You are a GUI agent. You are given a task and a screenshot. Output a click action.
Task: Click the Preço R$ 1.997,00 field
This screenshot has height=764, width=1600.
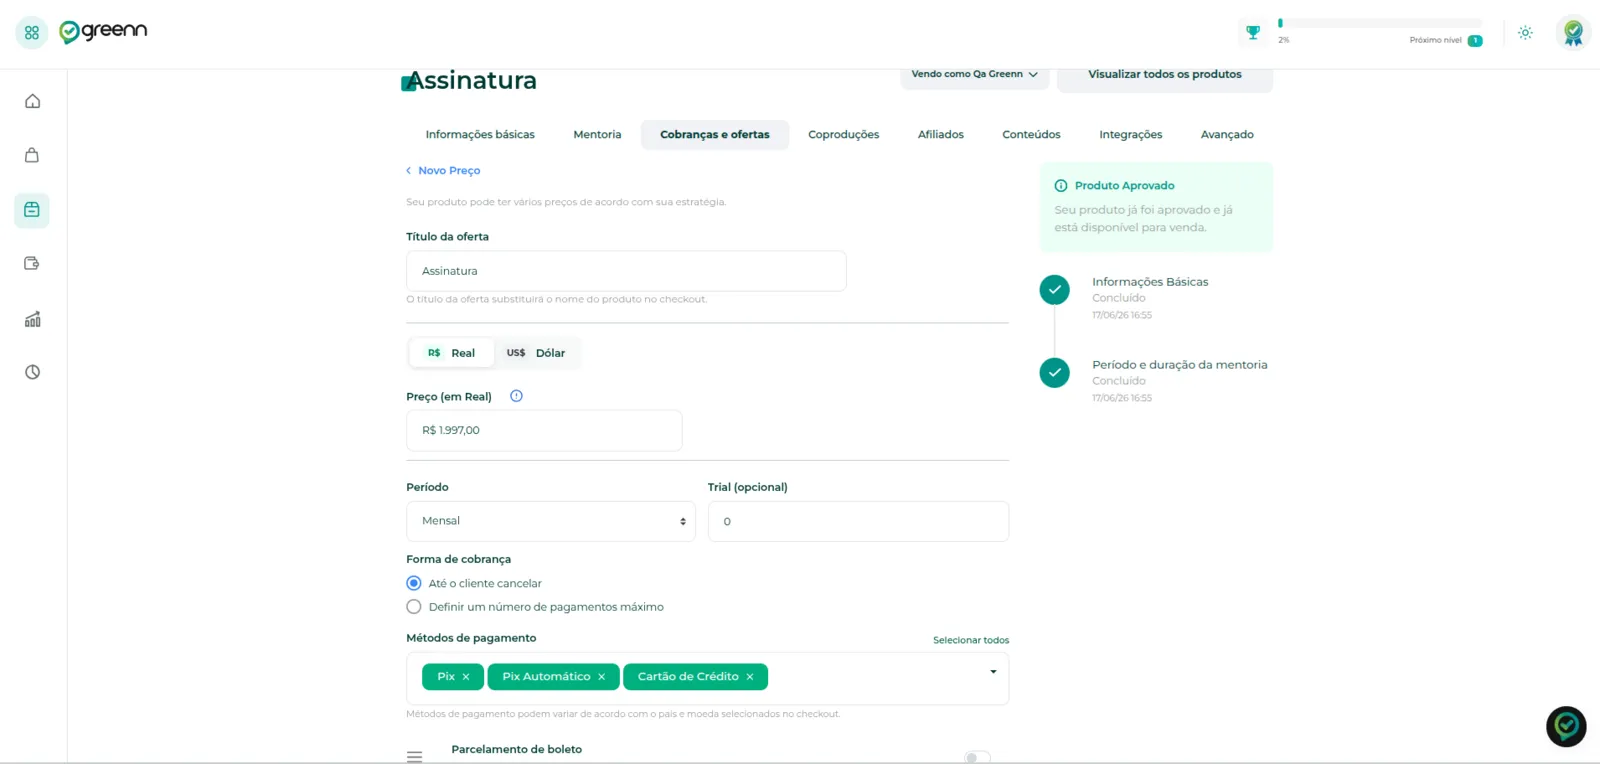pos(544,430)
